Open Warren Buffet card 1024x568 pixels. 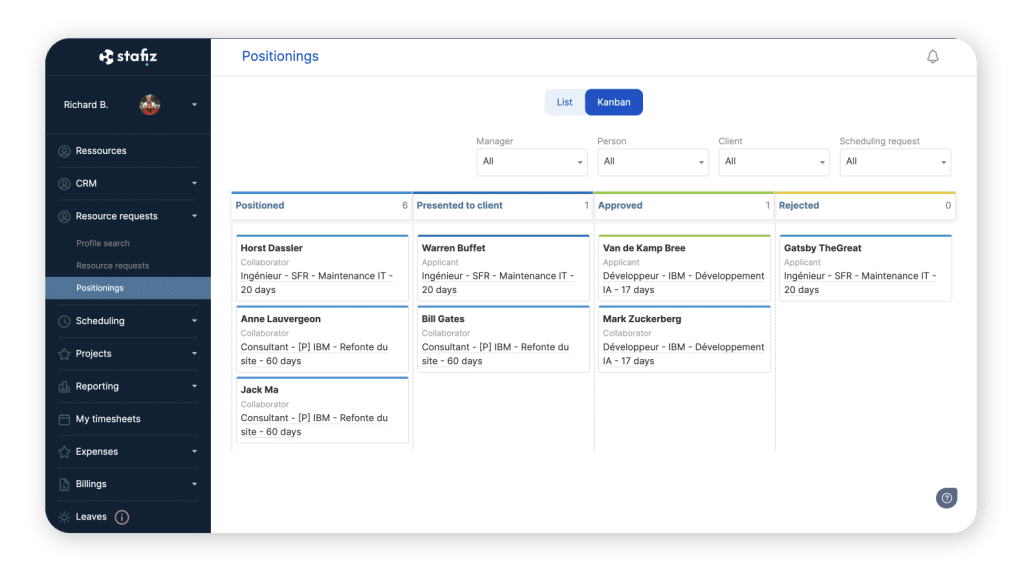coord(503,268)
